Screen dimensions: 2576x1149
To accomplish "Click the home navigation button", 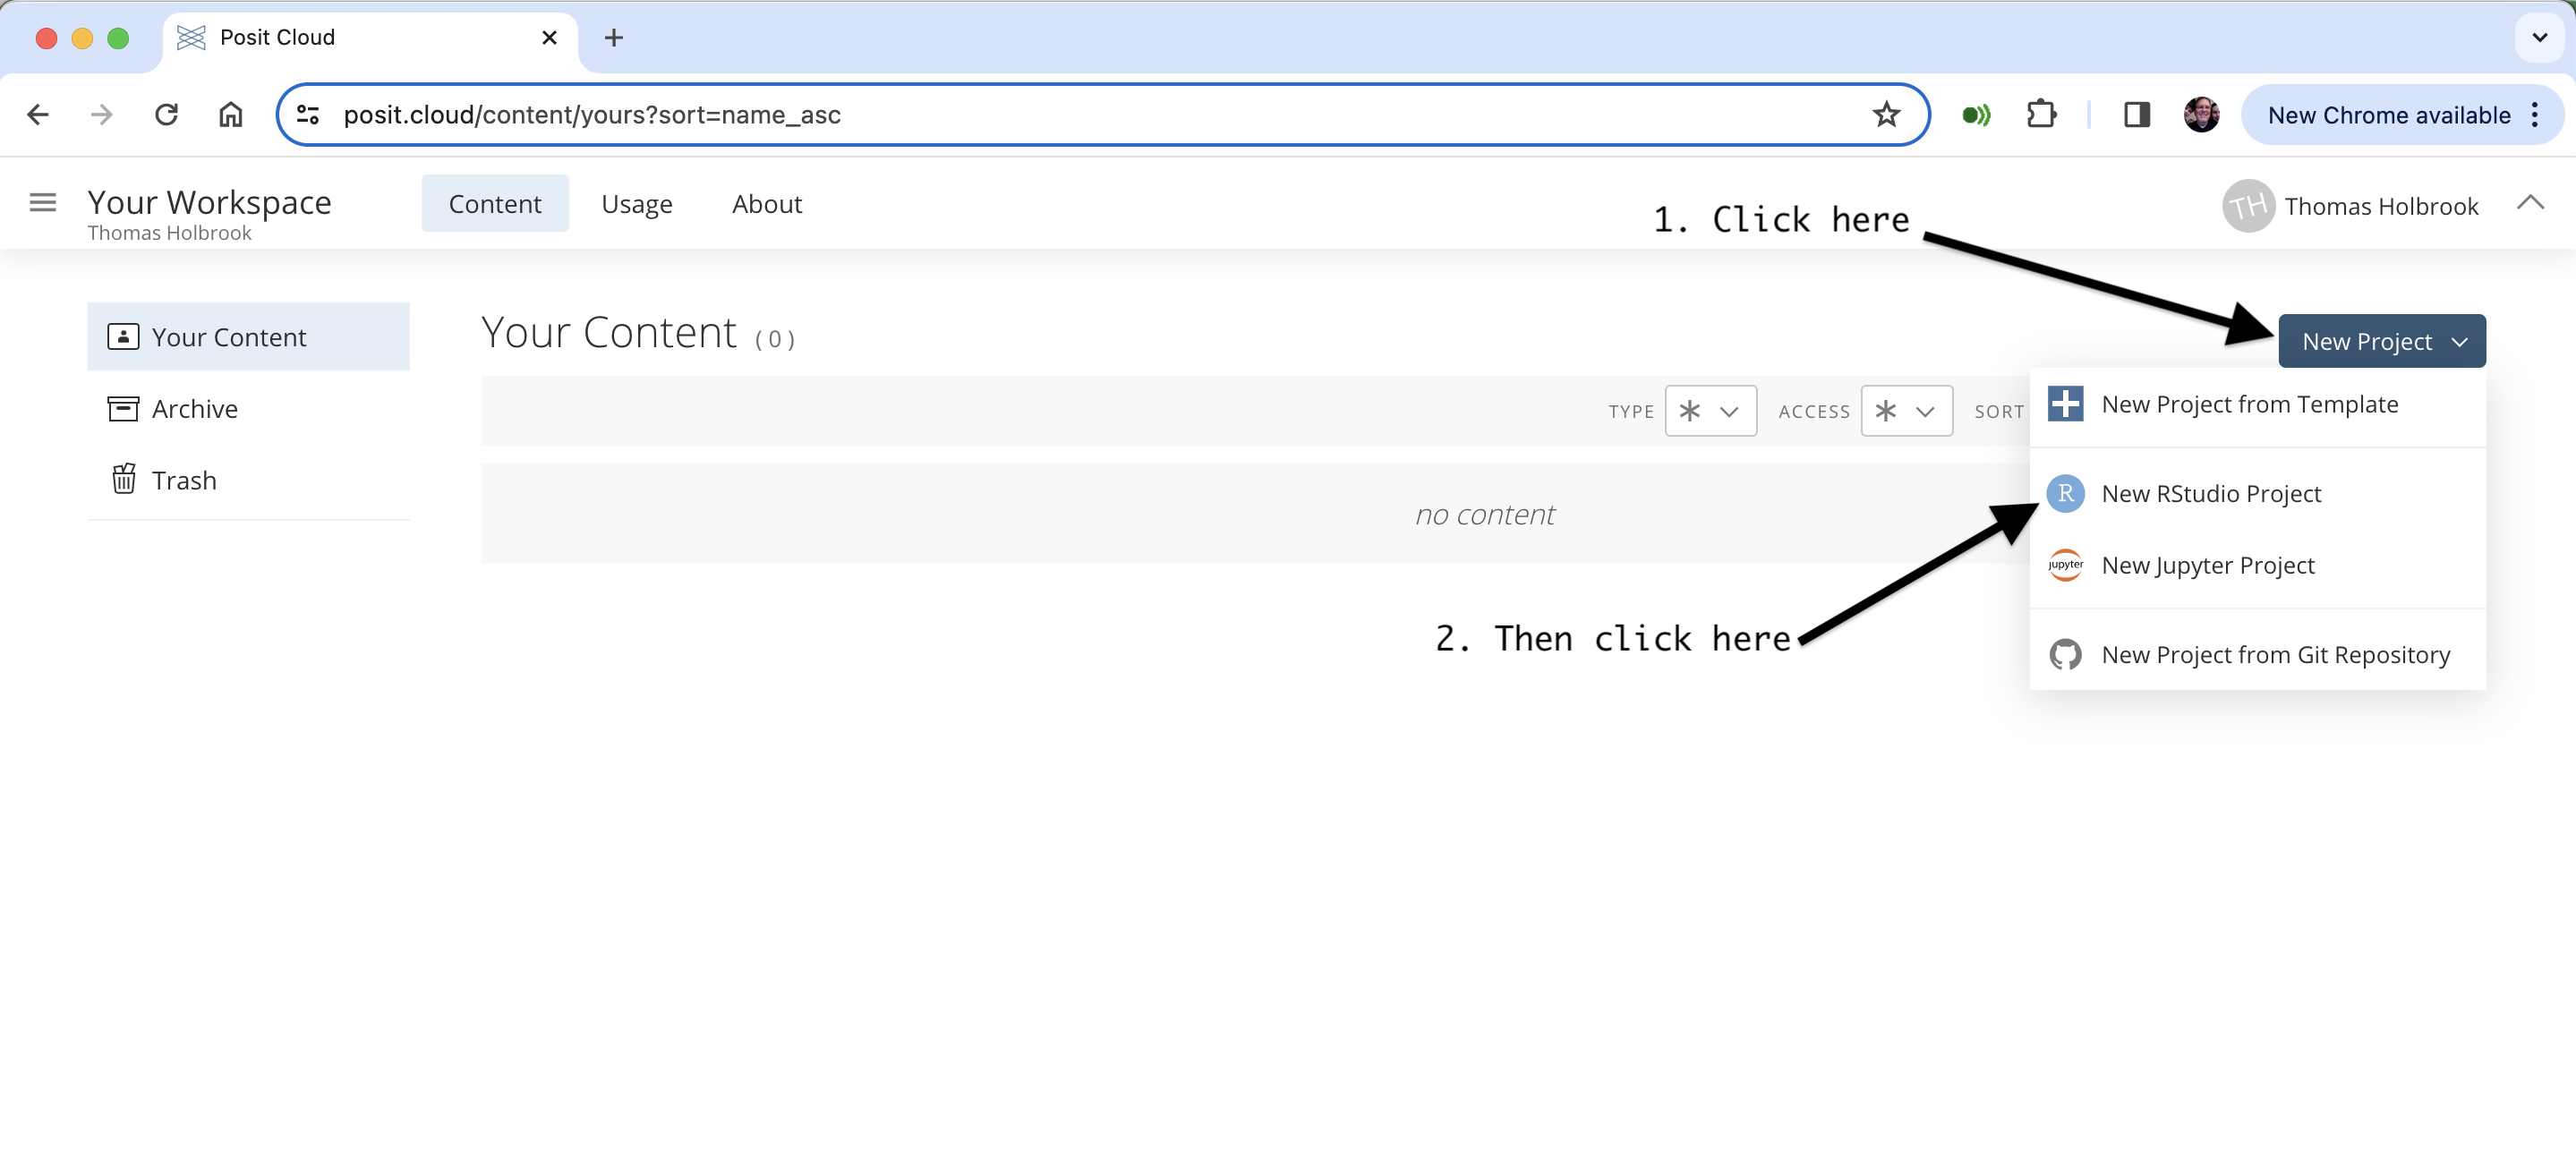I will pos(230,115).
